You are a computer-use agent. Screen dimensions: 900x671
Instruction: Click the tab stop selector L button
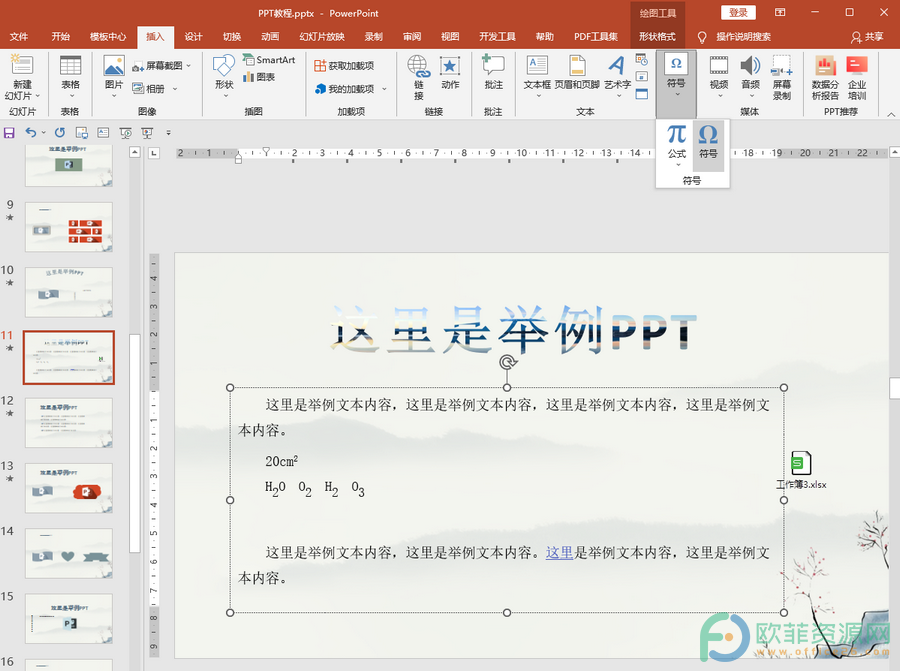tap(154, 153)
